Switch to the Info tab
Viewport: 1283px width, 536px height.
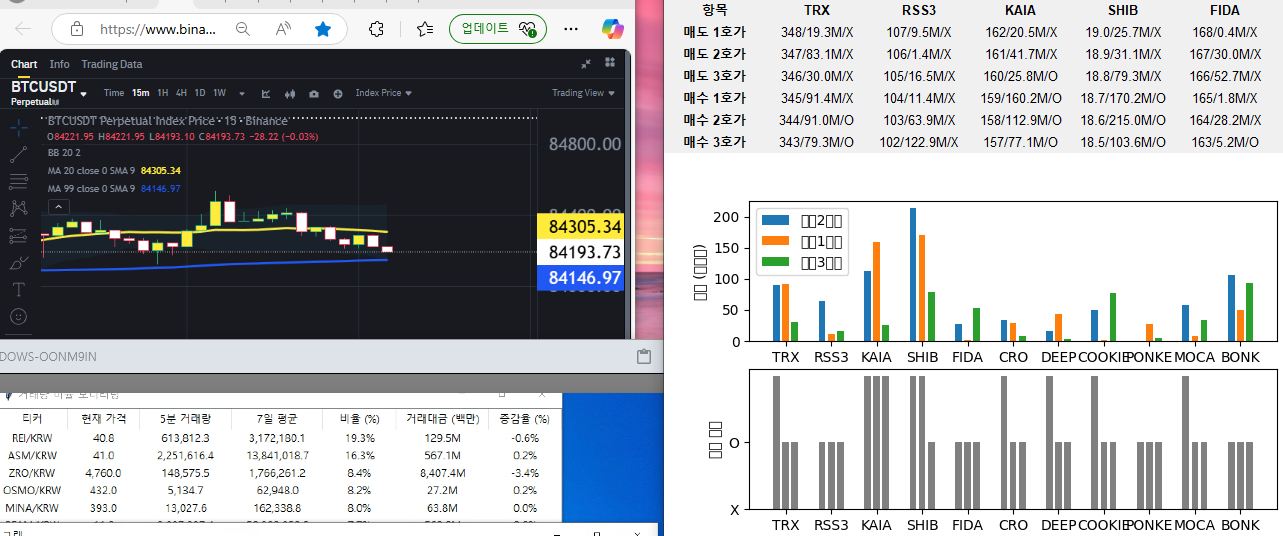(x=59, y=64)
